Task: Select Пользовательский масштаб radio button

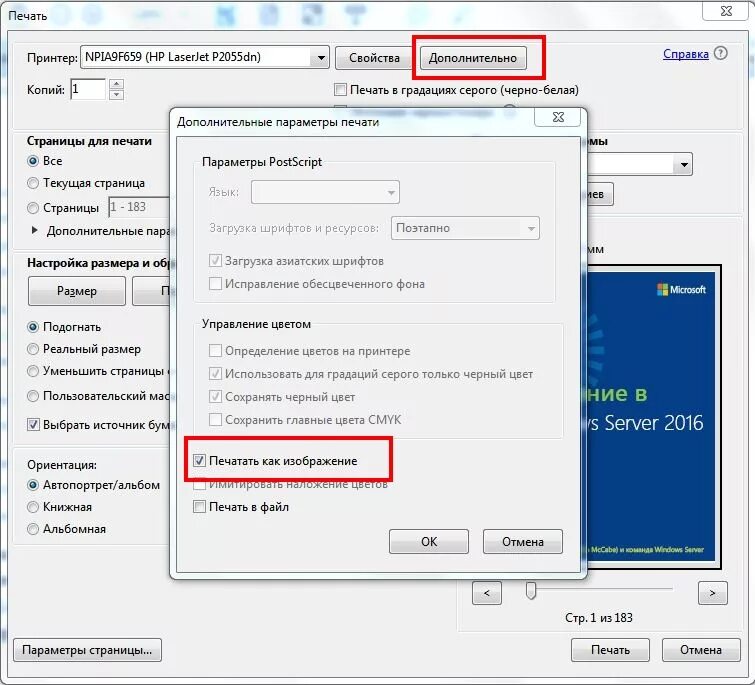Action: point(33,396)
